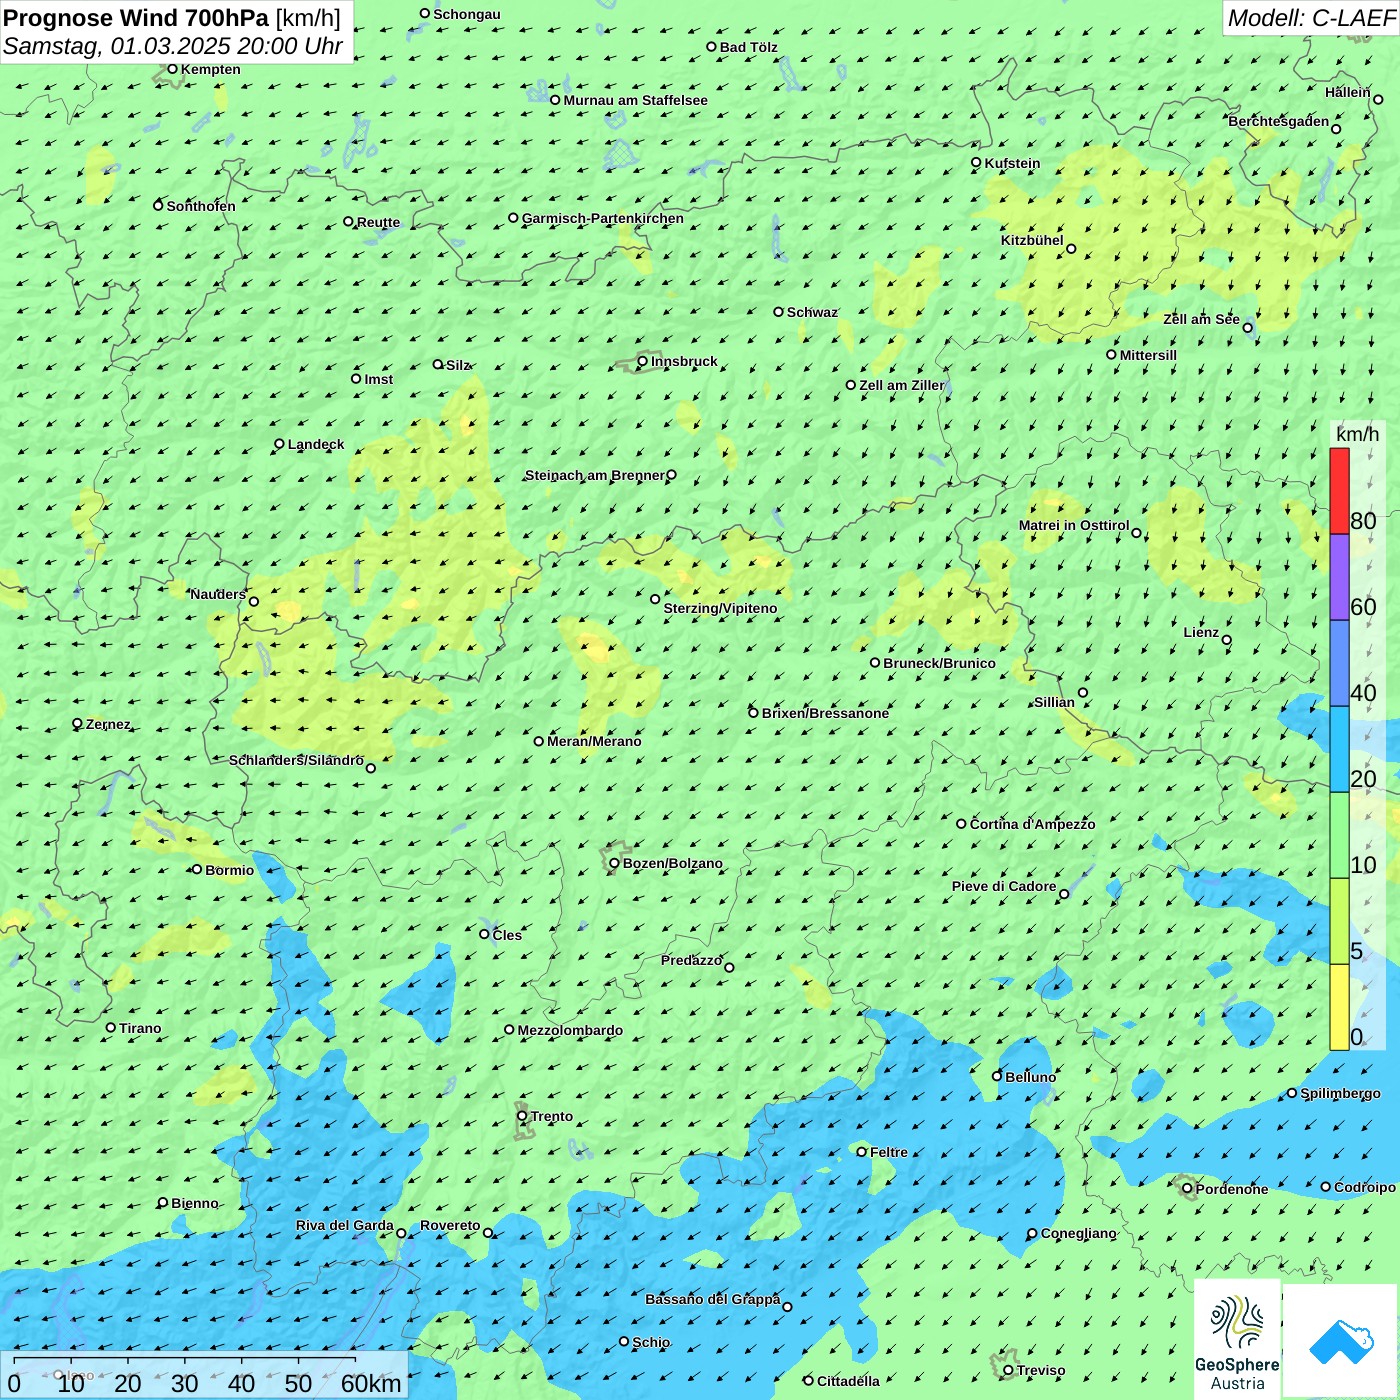1400x1400 pixels.
Task: Click the Bormio label
Action: tap(229, 870)
